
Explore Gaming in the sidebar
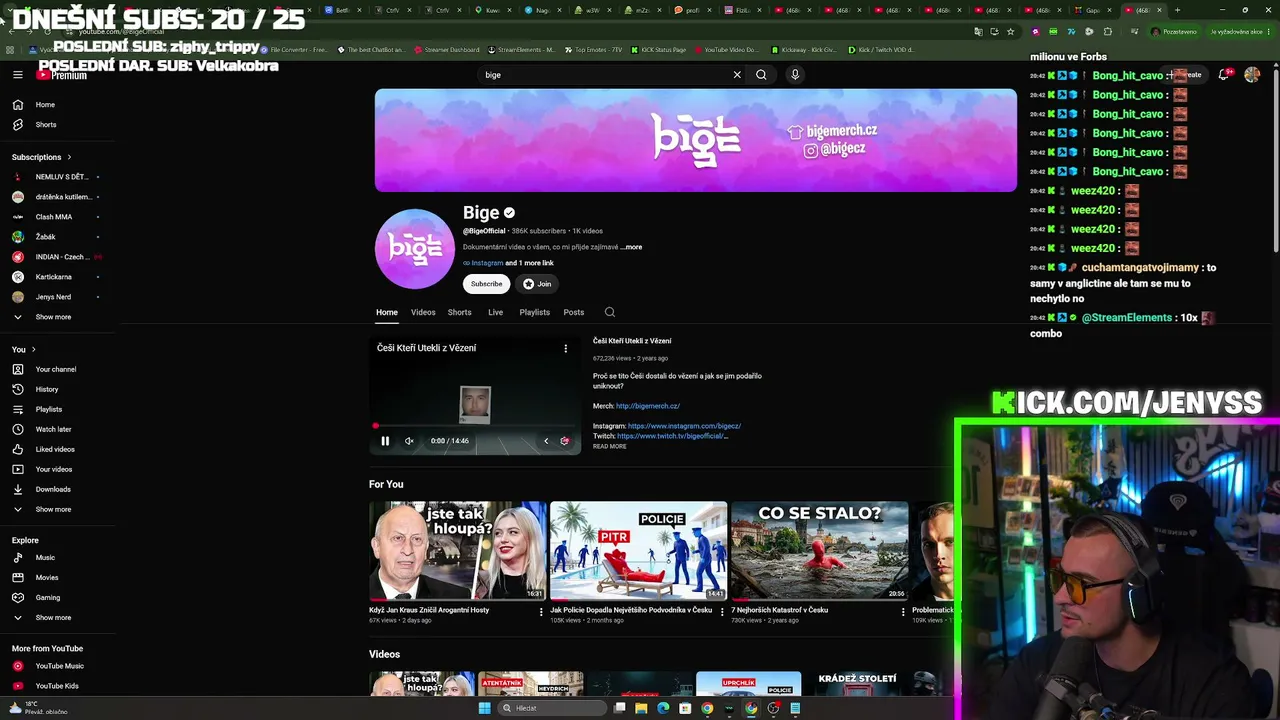48,597
